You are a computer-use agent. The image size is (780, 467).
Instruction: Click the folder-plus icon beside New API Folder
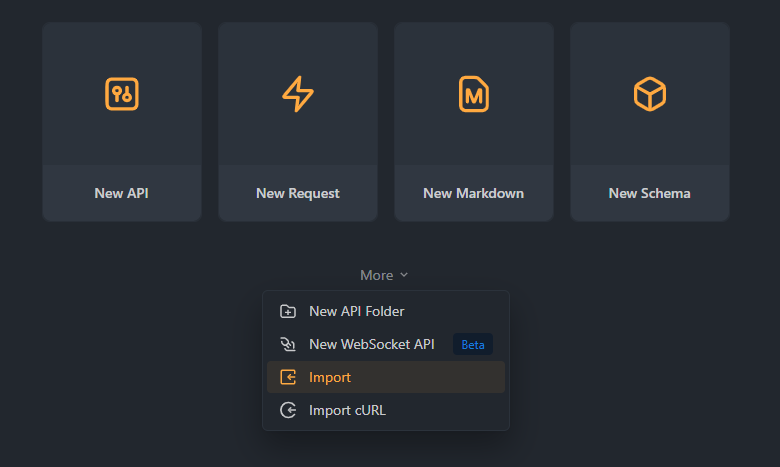click(288, 311)
